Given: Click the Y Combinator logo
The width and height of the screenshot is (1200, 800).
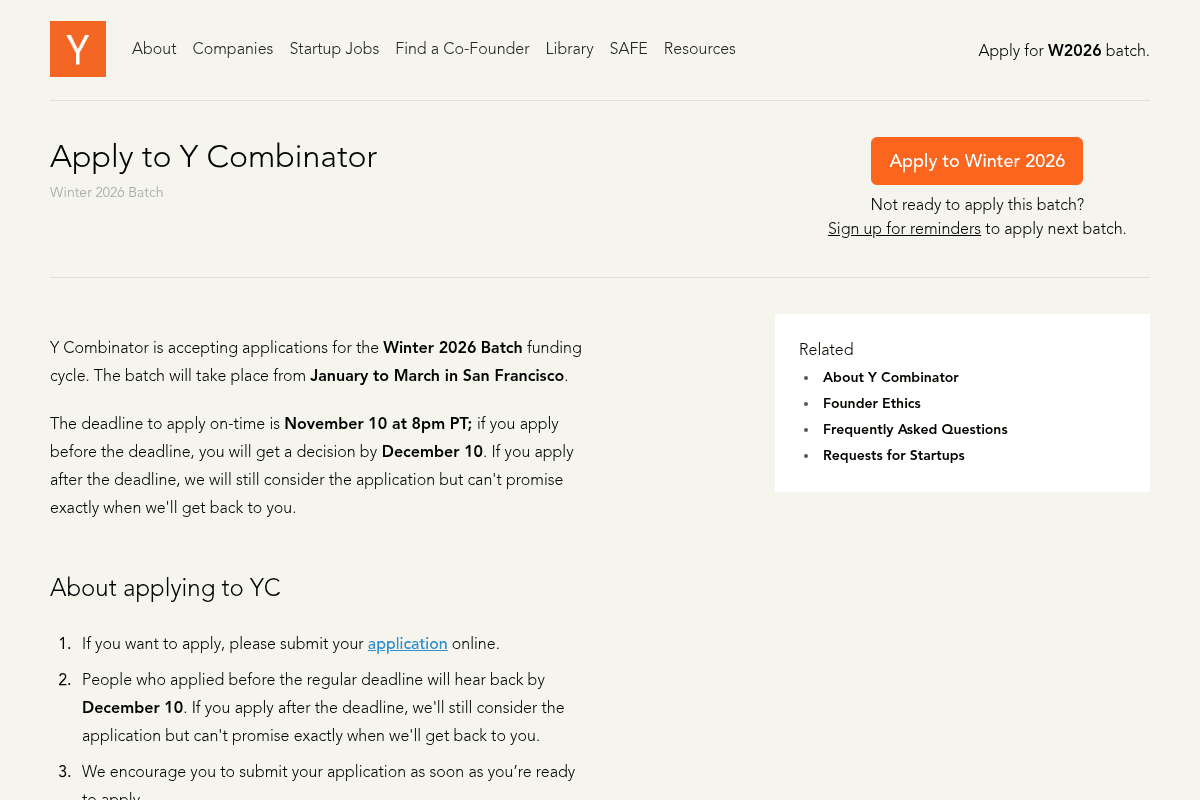Looking at the screenshot, I should tap(77, 48).
